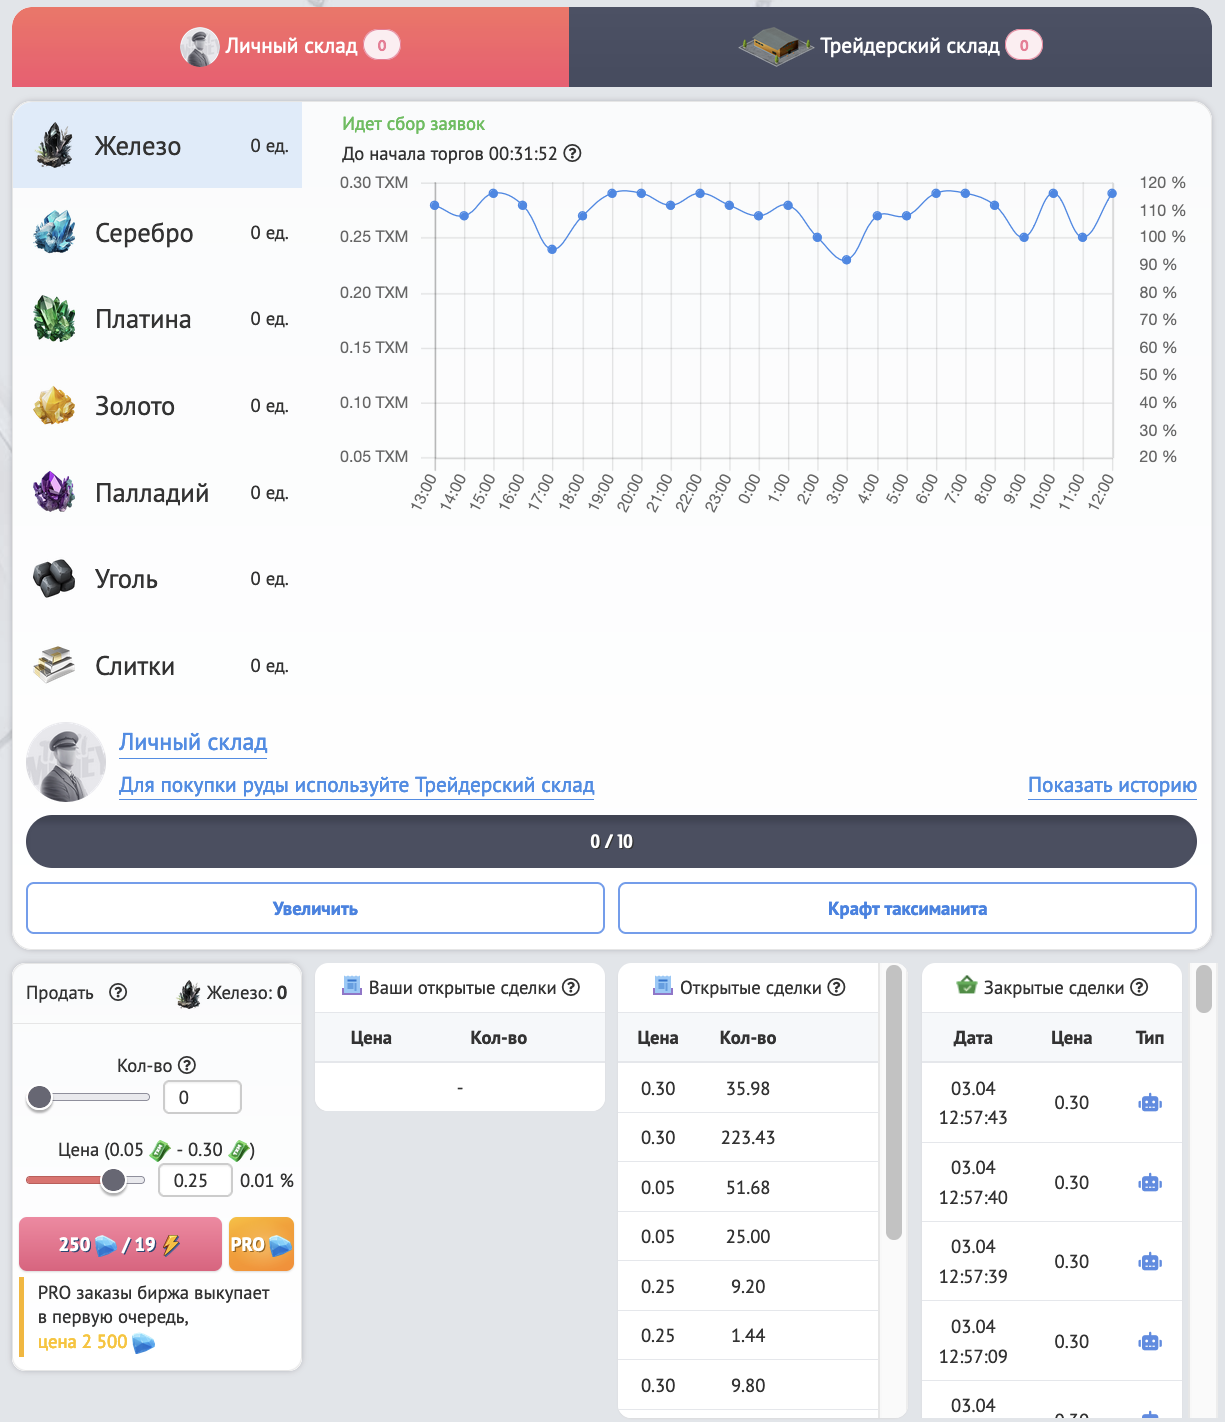Click the Показать историю link
The image size is (1225, 1422).
(1112, 786)
